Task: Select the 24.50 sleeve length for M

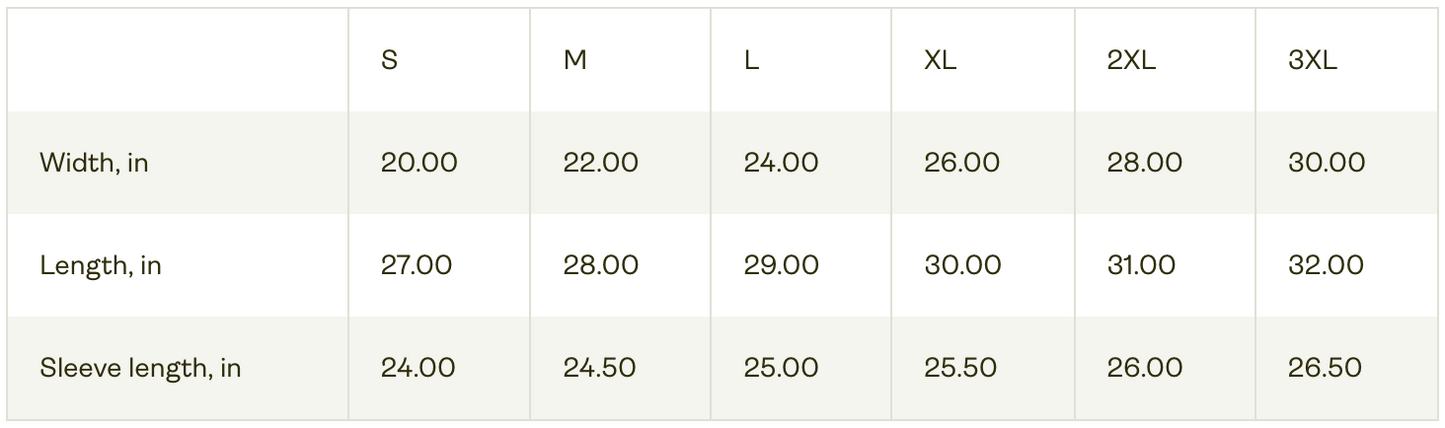Action: pyautogui.click(x=599, y=368)
